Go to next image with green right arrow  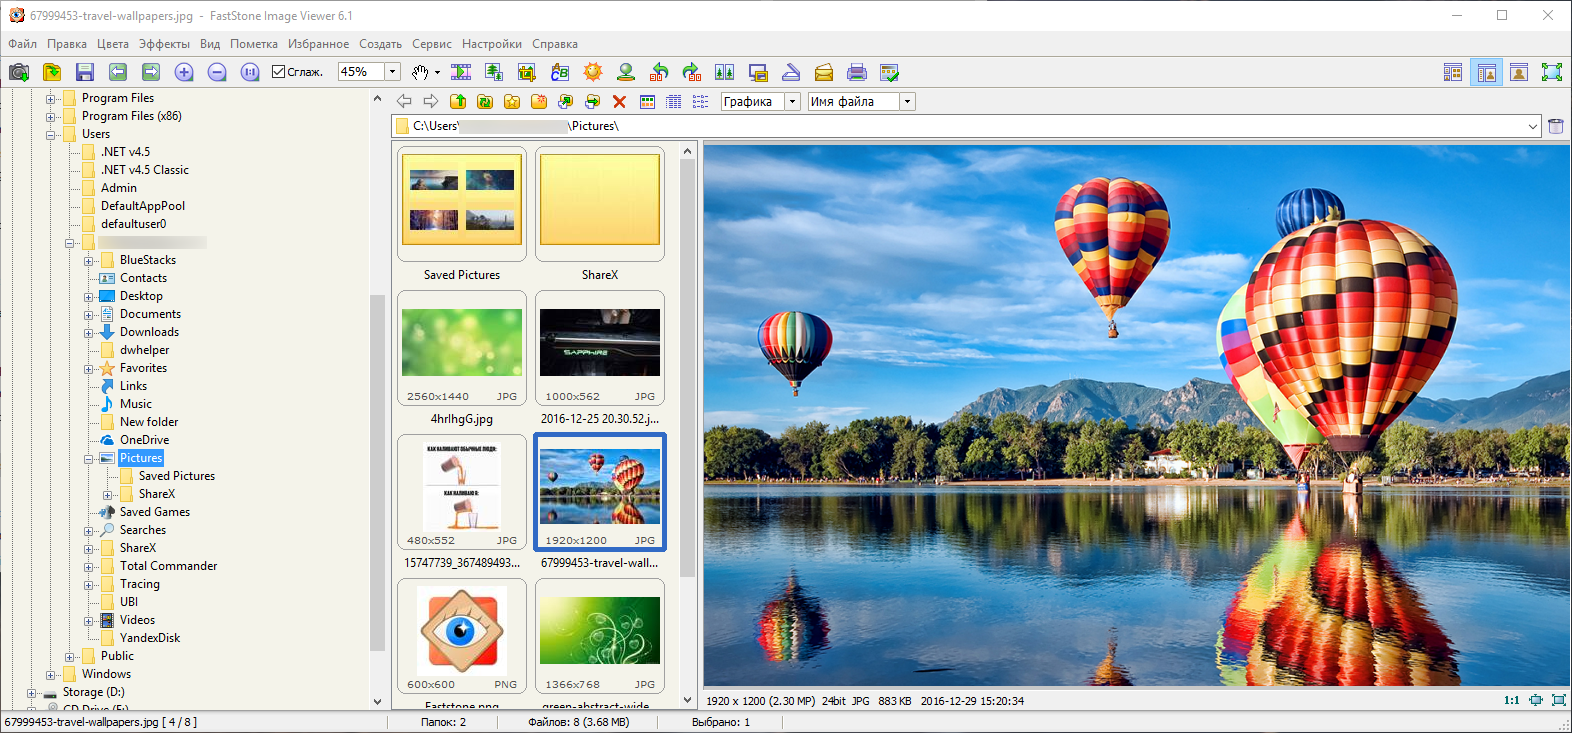[151, 72]
